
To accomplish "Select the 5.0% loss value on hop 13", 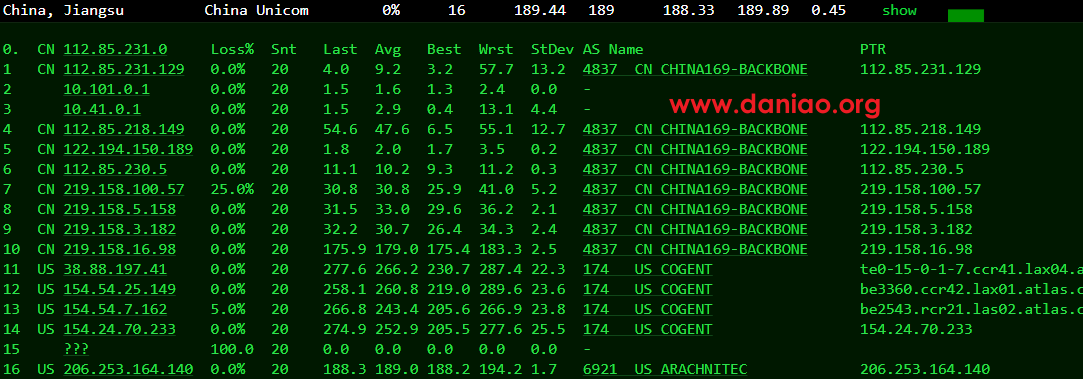I will (228, 310).
